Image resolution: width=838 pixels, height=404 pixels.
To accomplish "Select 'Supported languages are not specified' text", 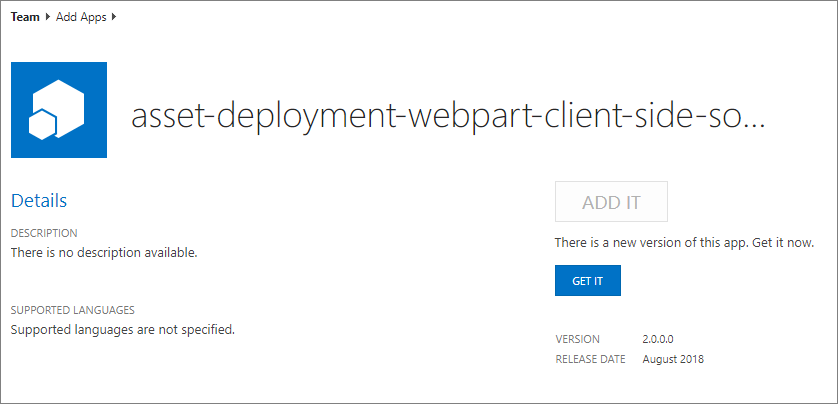I will [x=122, y=329].
